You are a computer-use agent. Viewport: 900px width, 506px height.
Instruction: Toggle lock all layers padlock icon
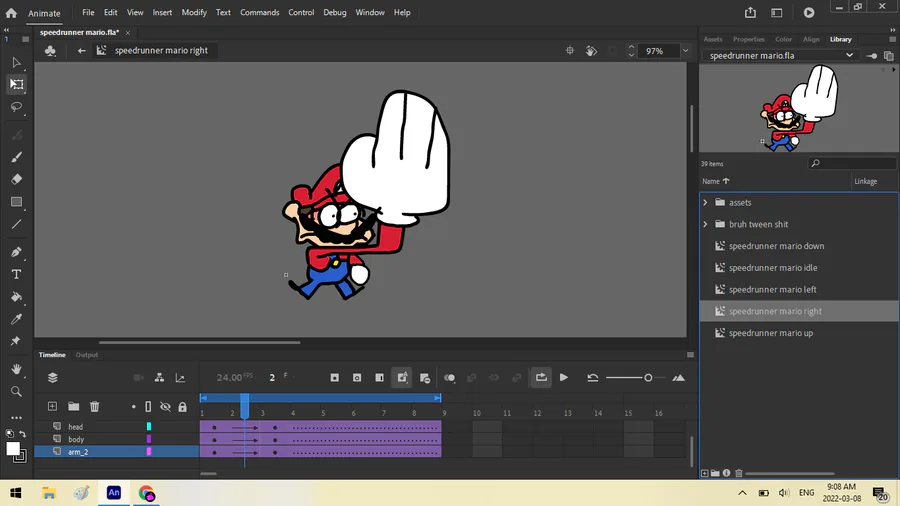(x=183, y=407)
